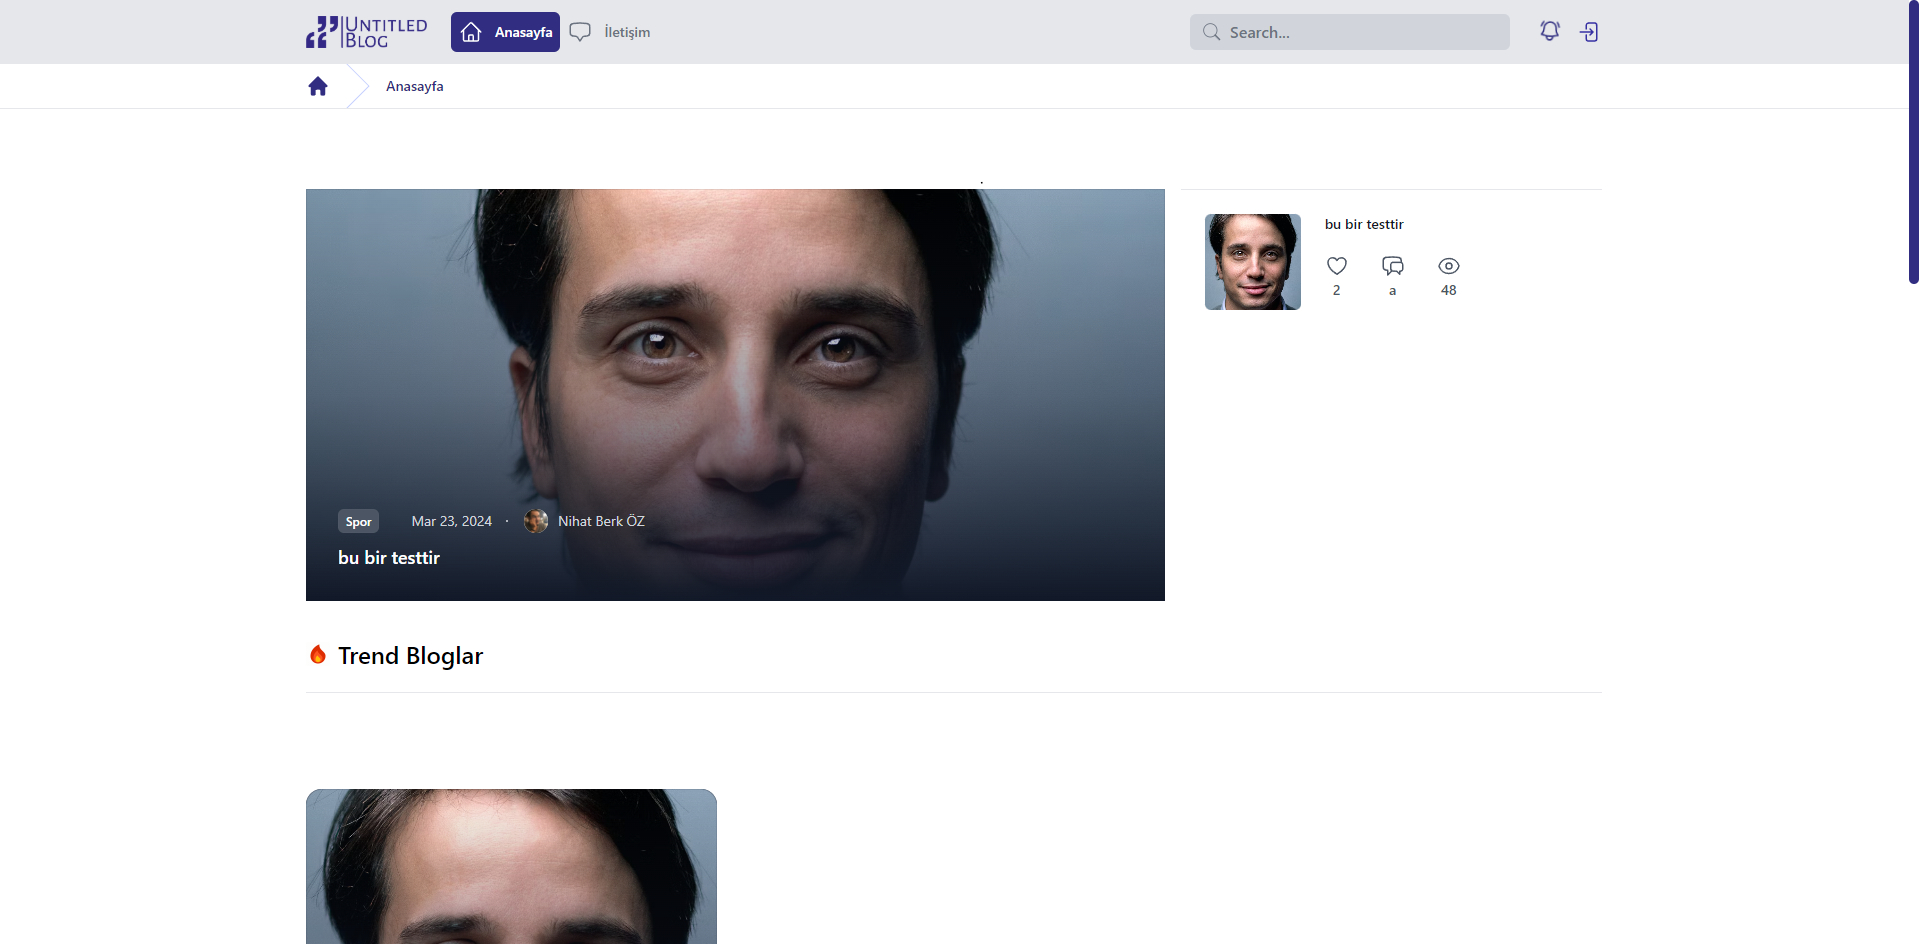The image size is (1919, 944).
Task: Click the Spor category badge
Action: coord(358,521)
